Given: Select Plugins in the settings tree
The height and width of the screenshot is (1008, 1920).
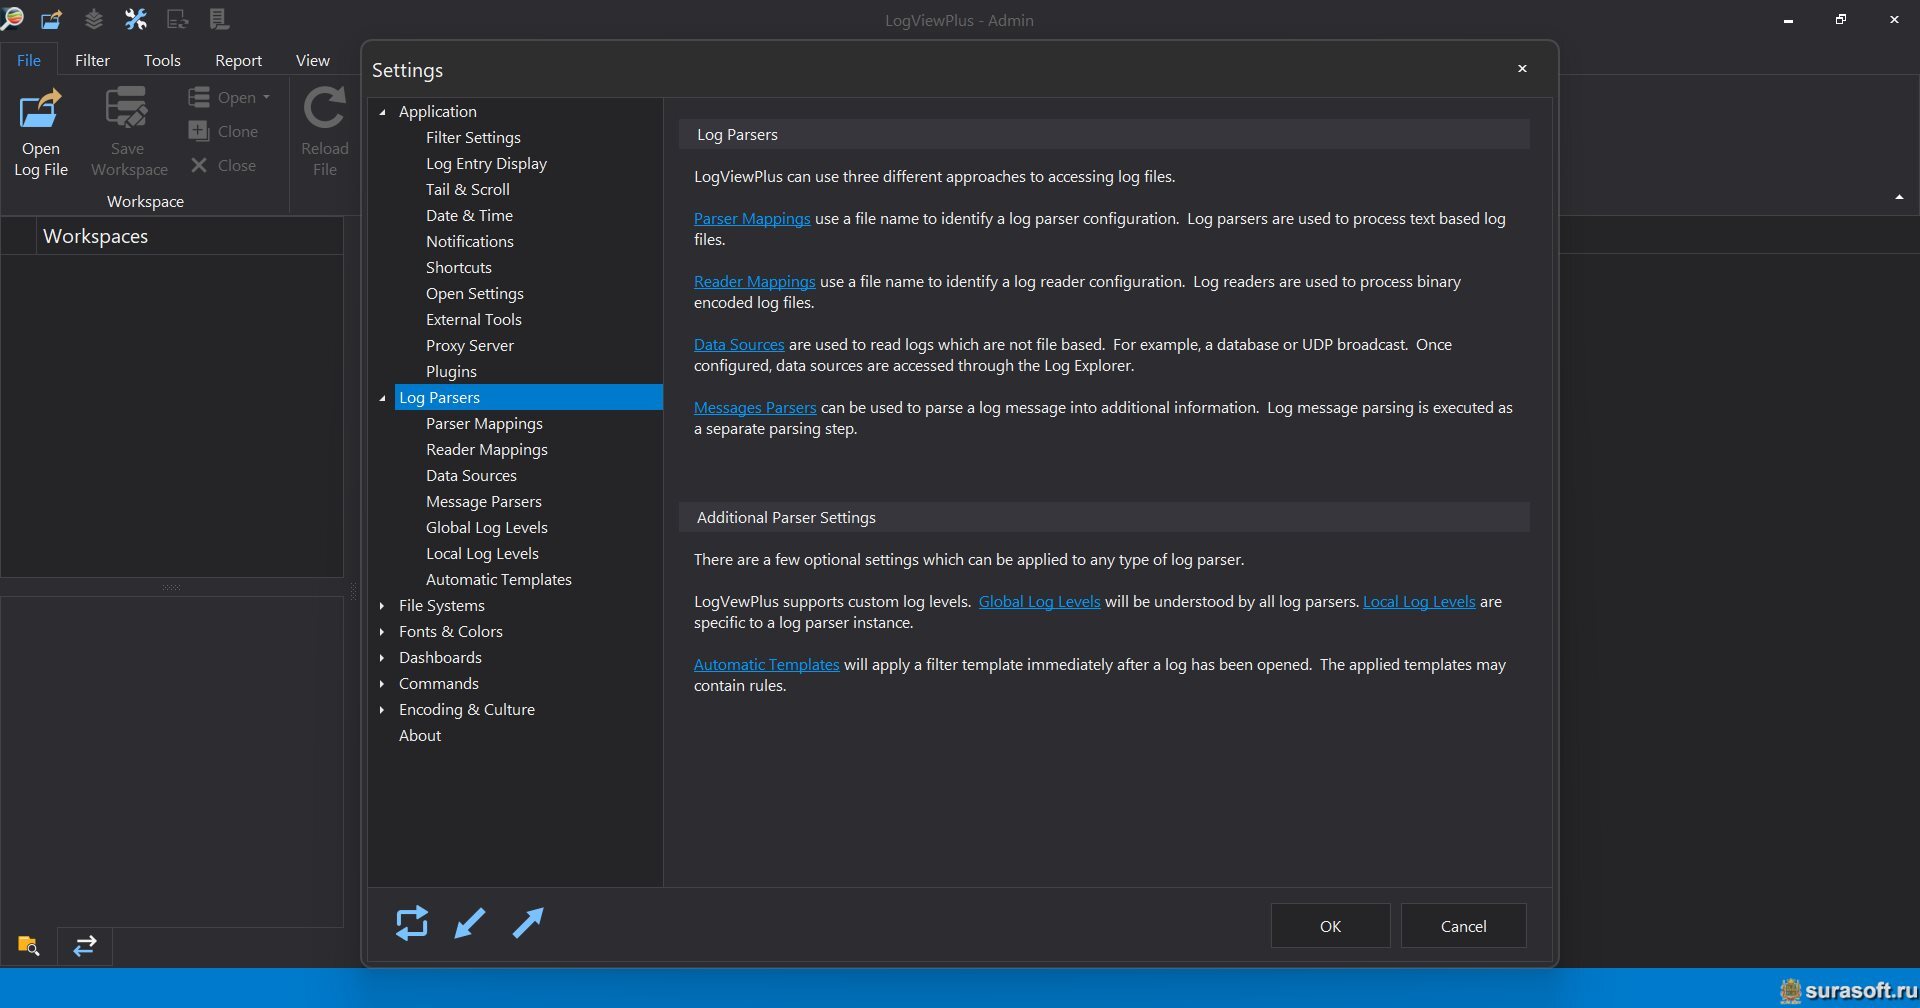Looking at the screenshot, I should point(451,371).
